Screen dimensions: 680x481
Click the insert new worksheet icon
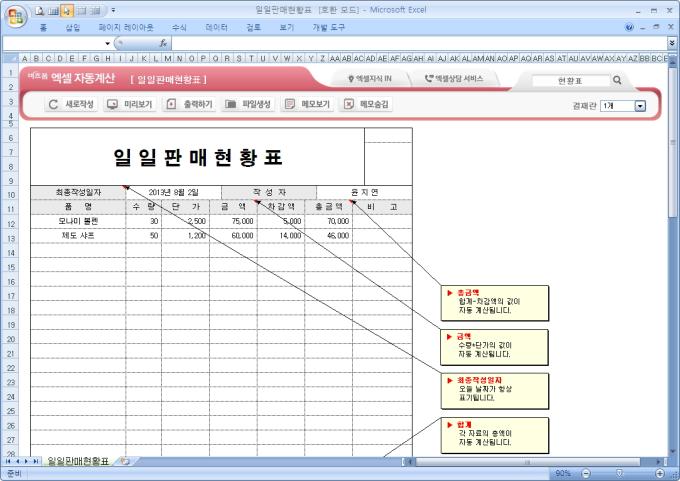(124, 461)
